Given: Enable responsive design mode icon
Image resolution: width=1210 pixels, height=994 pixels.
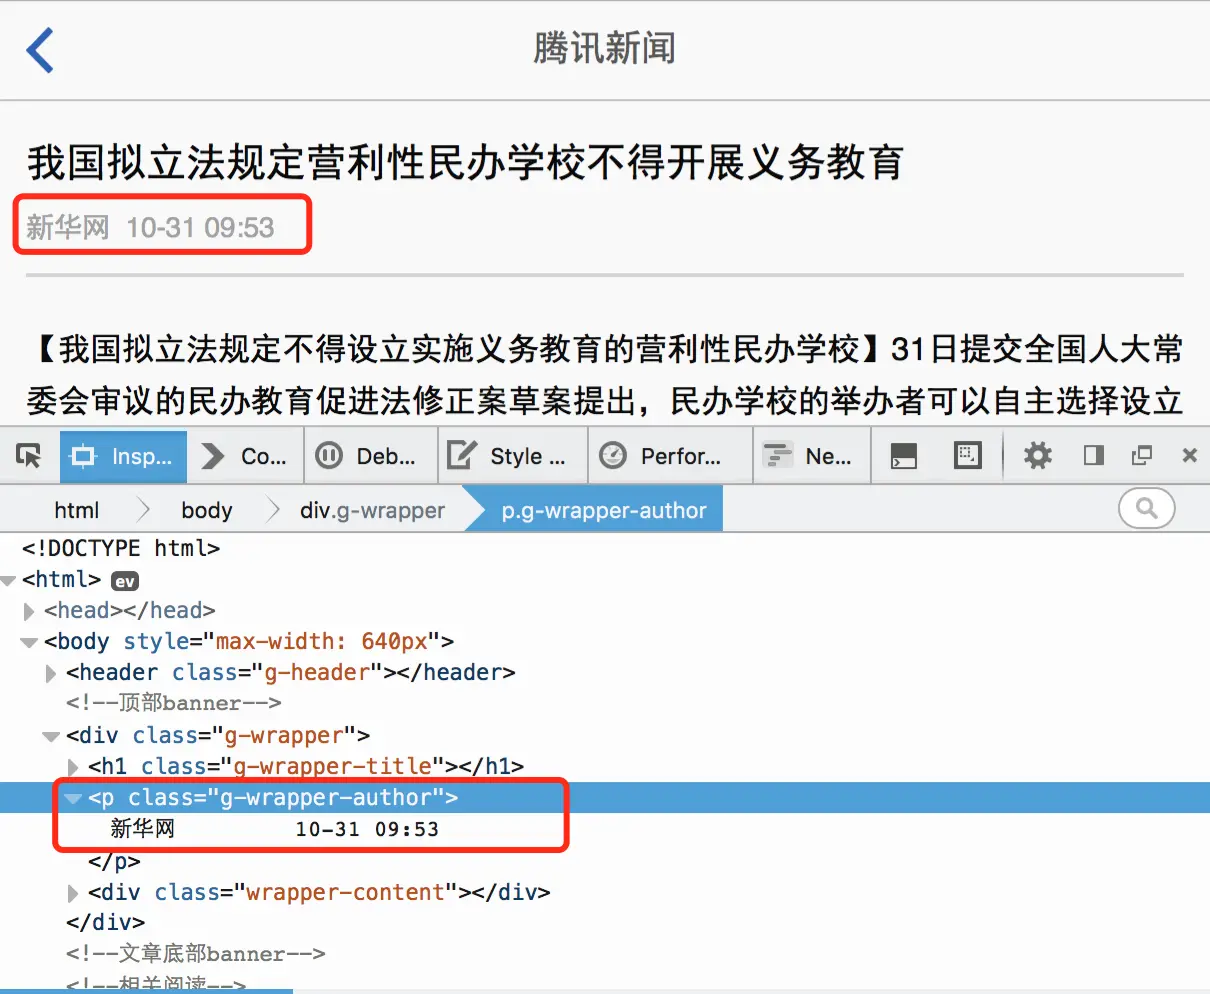Looking at the screenshot, I should [968, 456].
